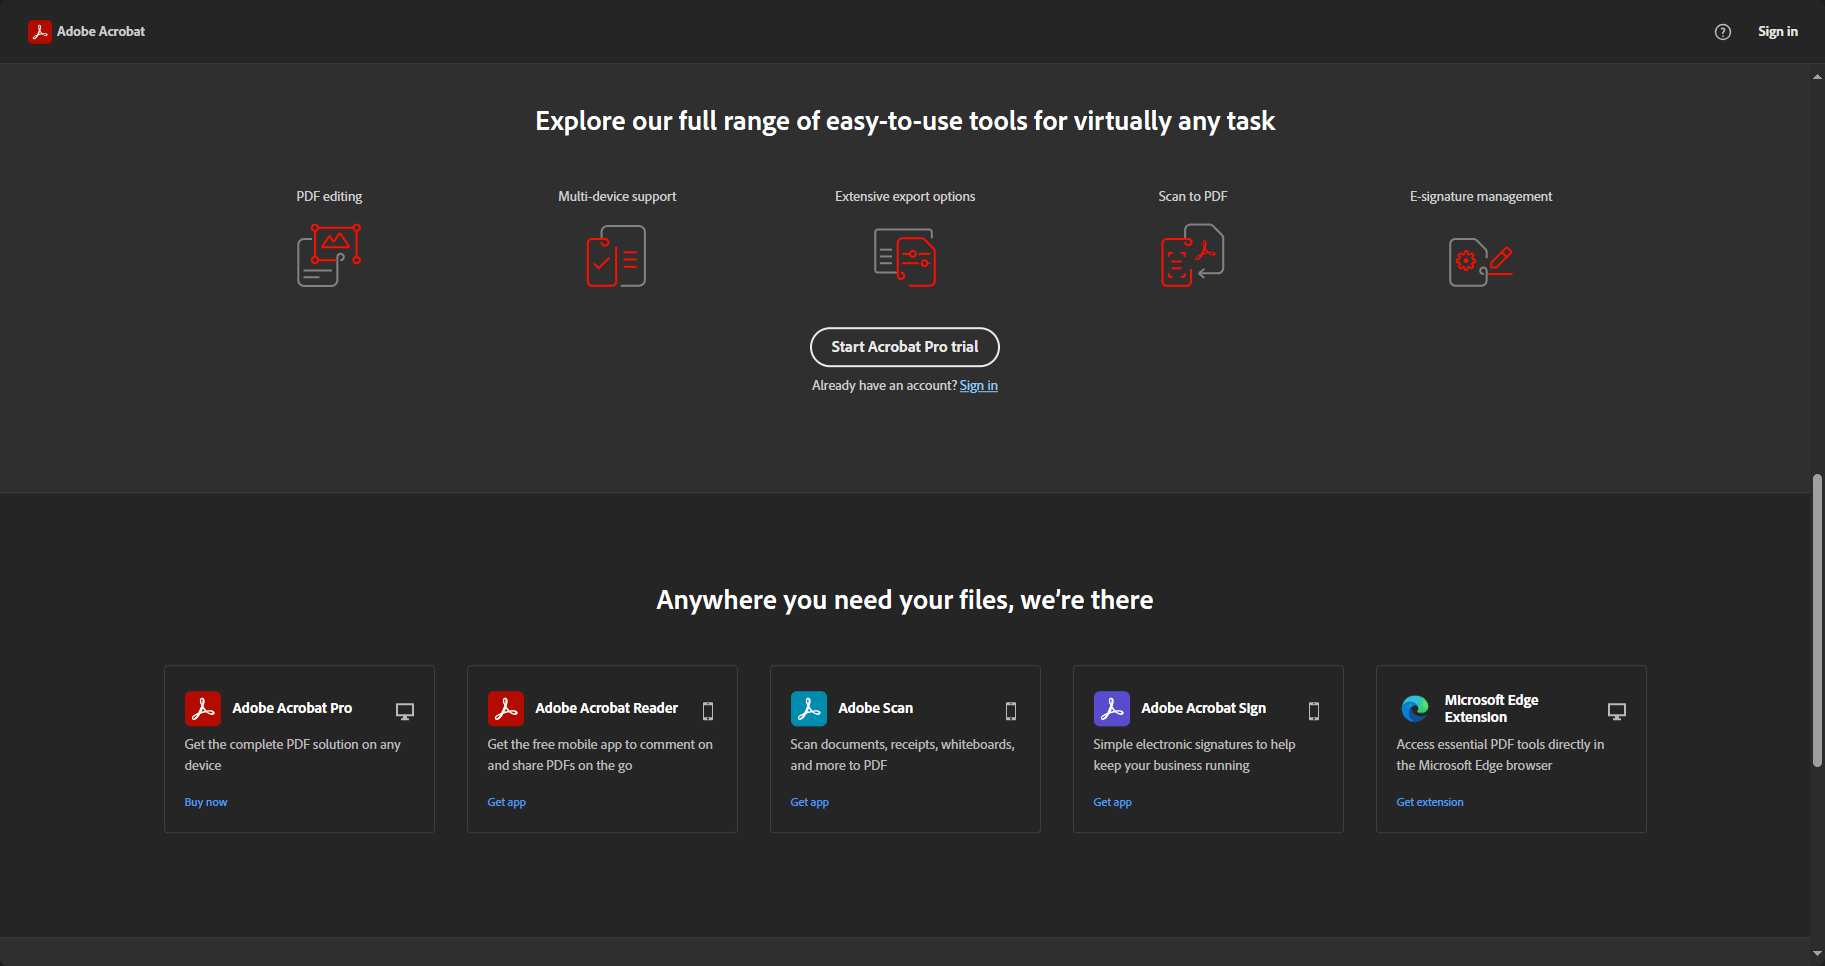Click 'Get the free mobile app' description
Viewport: 1825px width, 966px height.
point(600,755)
